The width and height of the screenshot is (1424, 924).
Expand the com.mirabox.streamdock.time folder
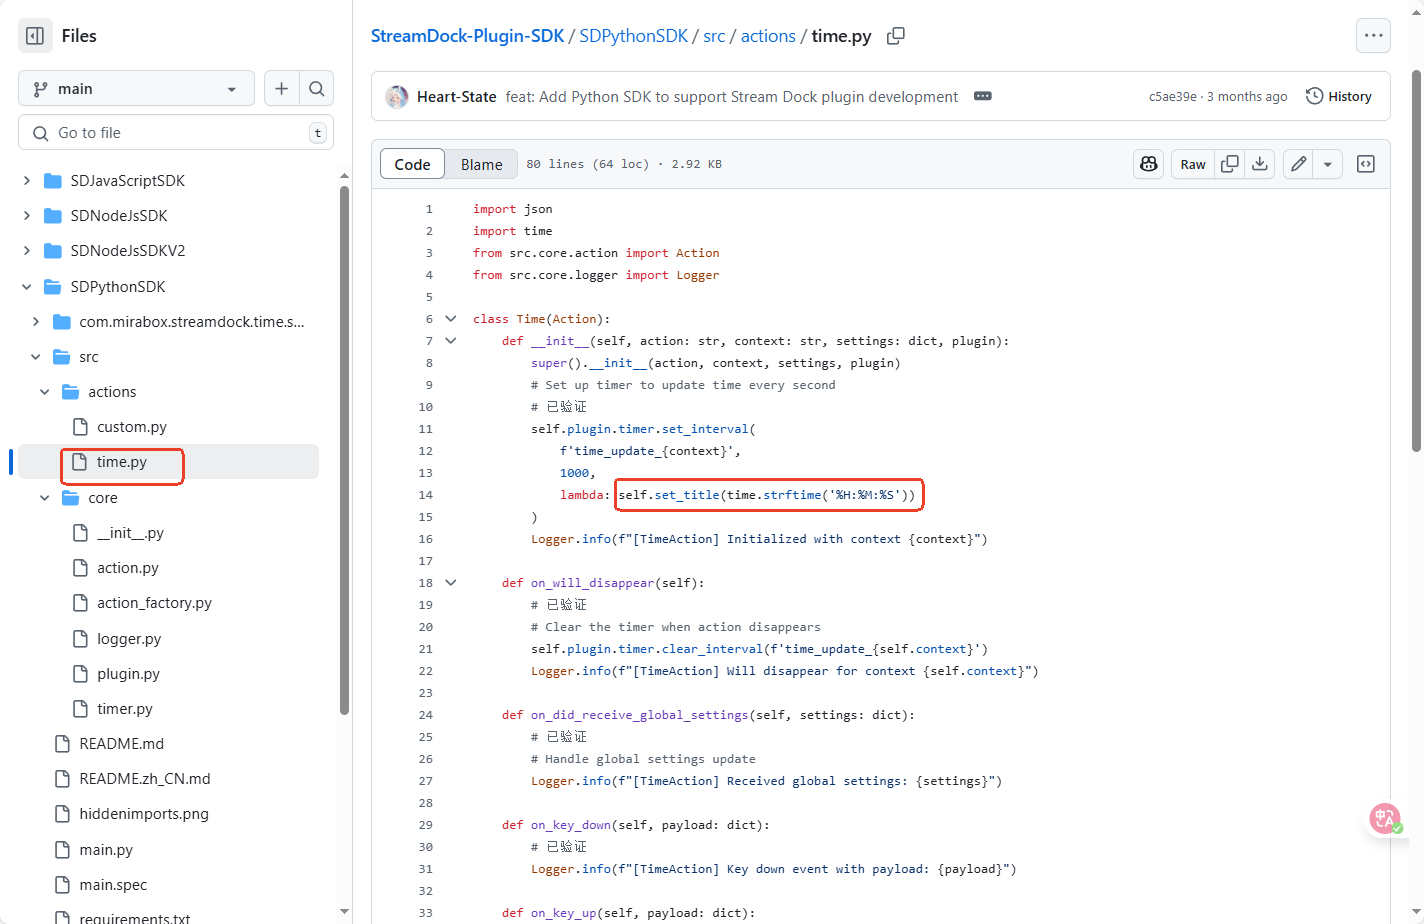tap(36, 322)
